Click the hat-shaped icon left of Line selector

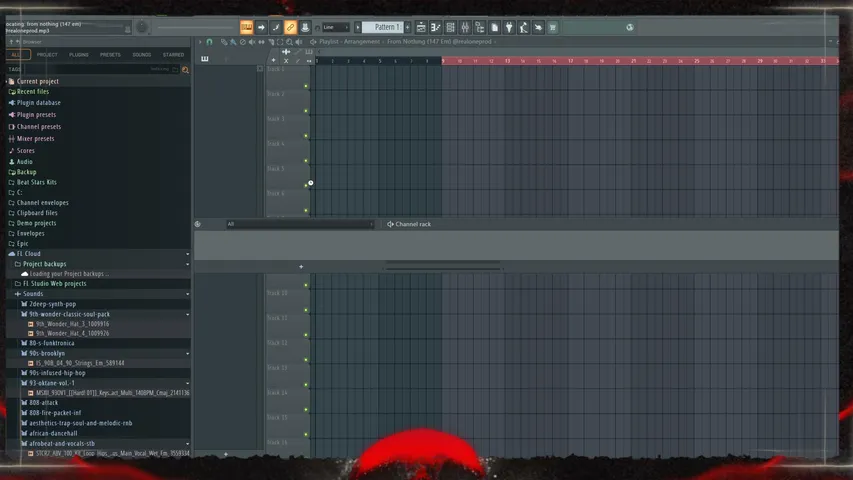[305, 27]
